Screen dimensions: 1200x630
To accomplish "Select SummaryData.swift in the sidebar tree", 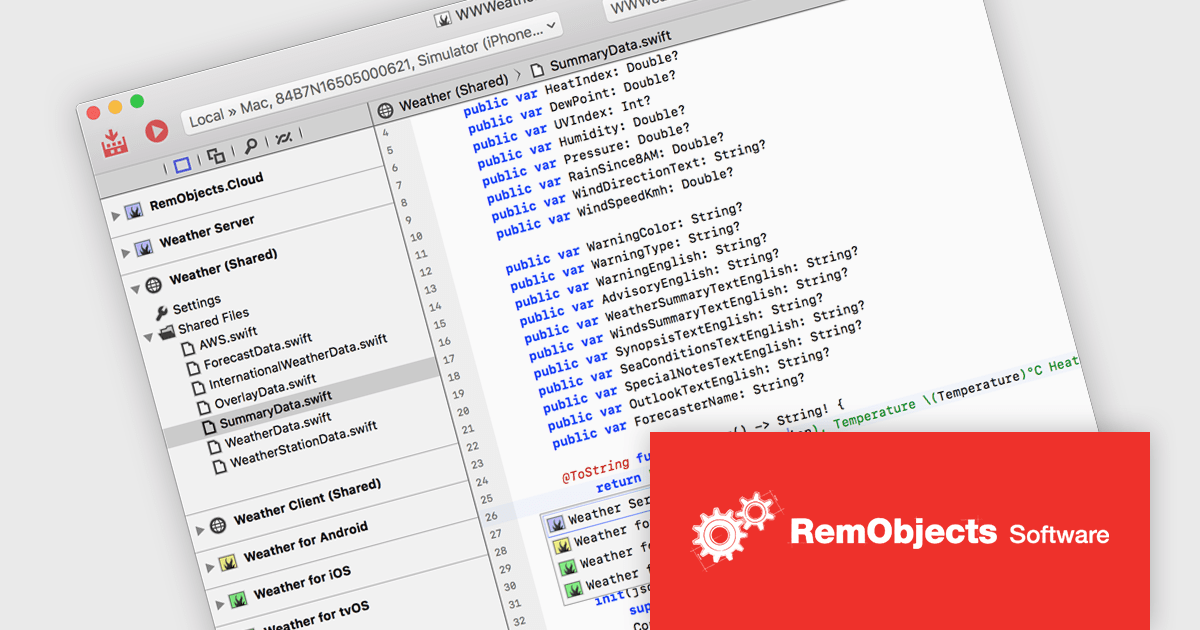I will (276, 410).
